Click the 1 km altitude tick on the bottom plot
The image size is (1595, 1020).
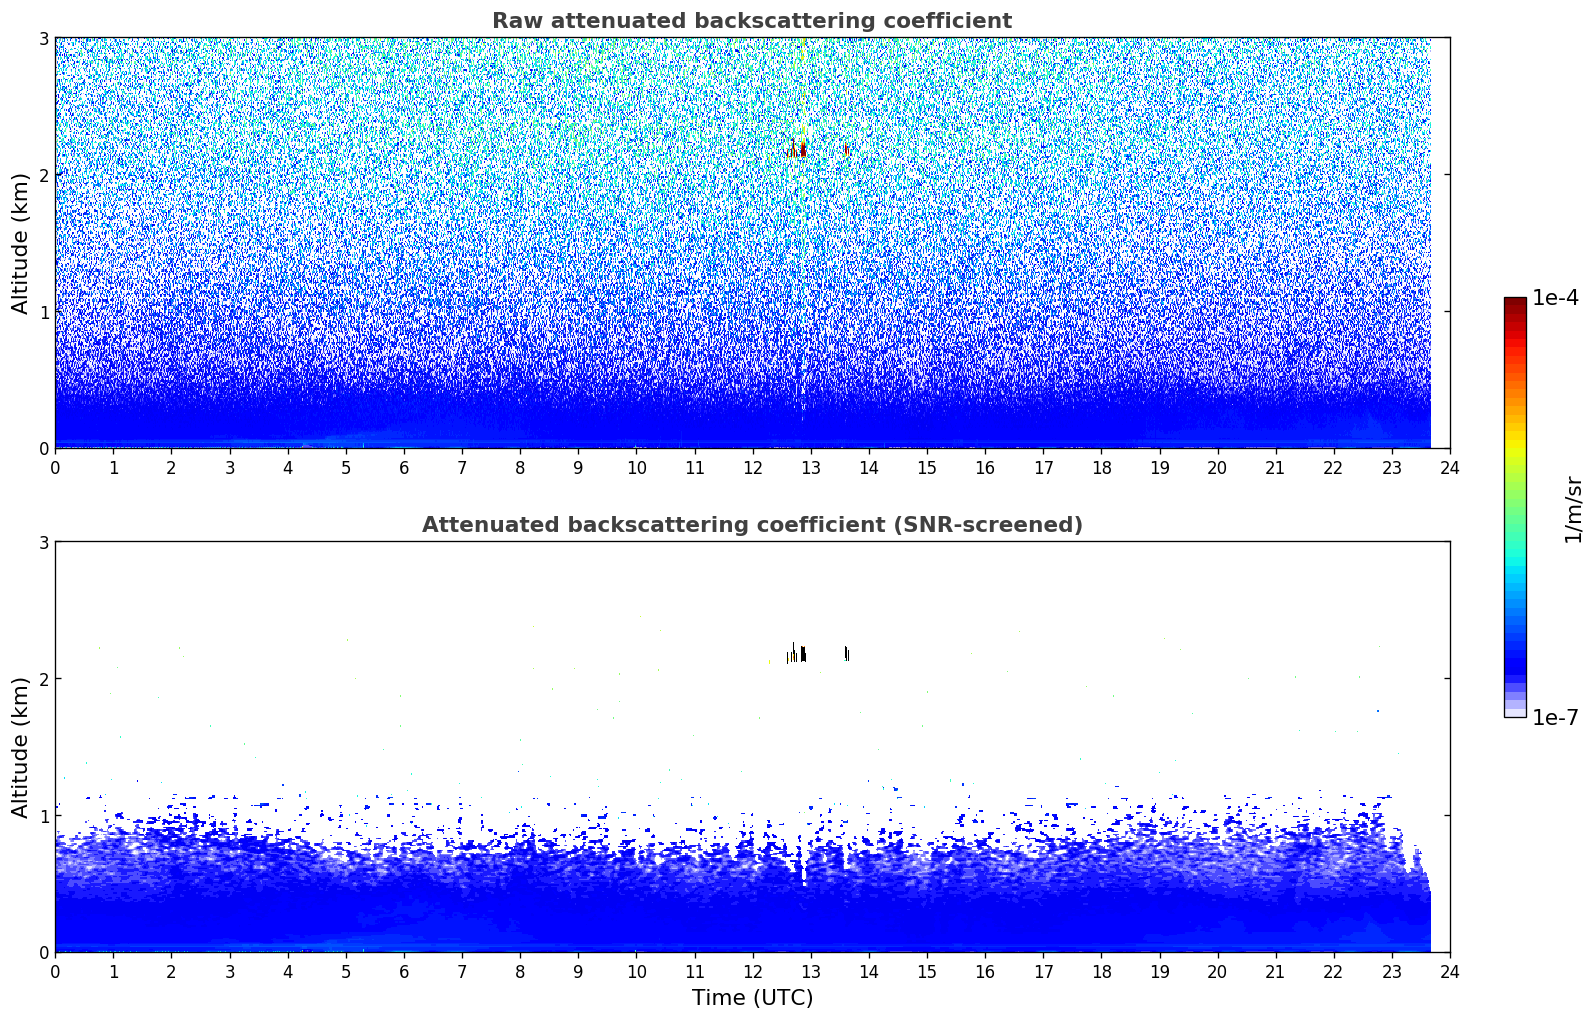43,816
